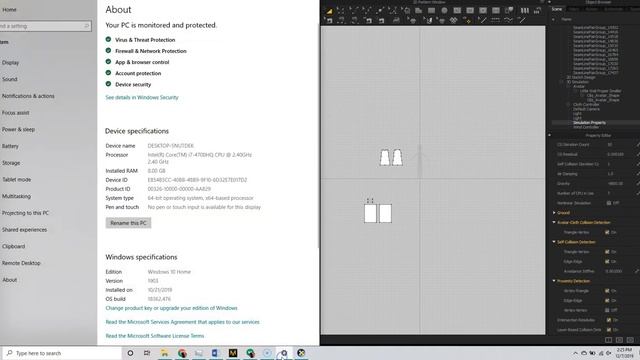The image size is (640, 360).
Task: Open Display settings in sidebar
Action: click(x=11, y=63)
